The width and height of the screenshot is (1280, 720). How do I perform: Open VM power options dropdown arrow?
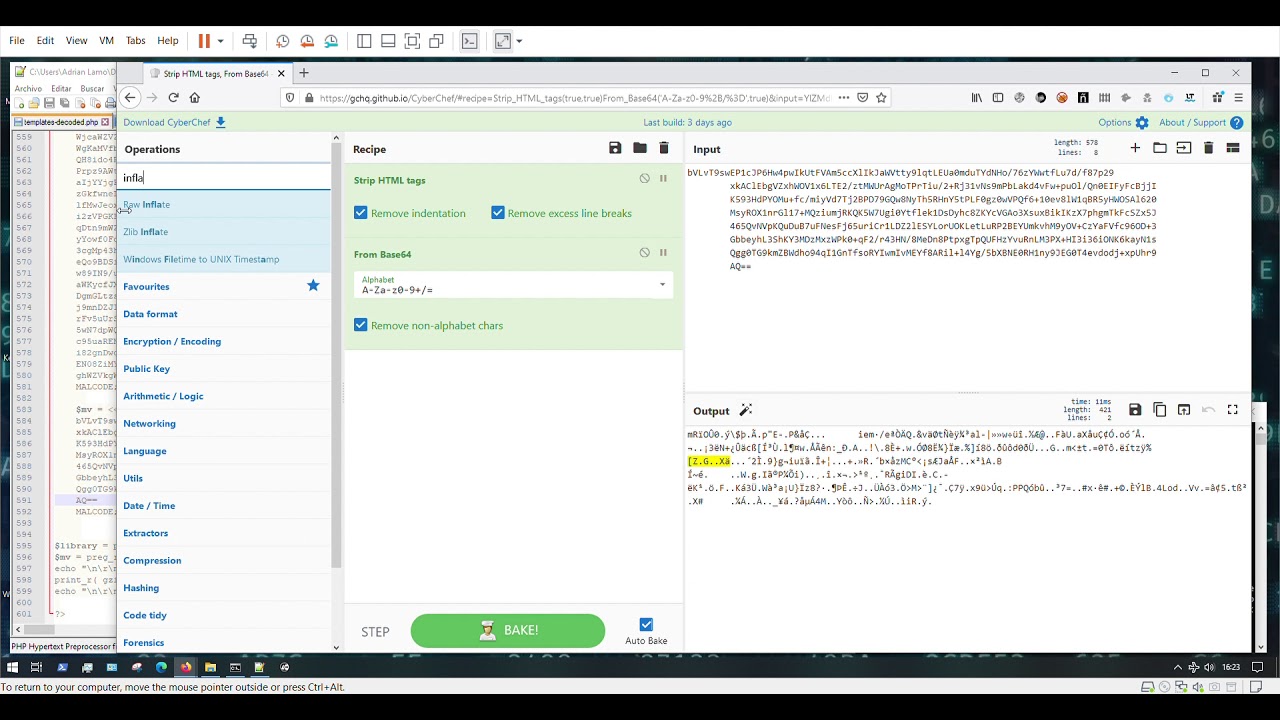[220, 41]
